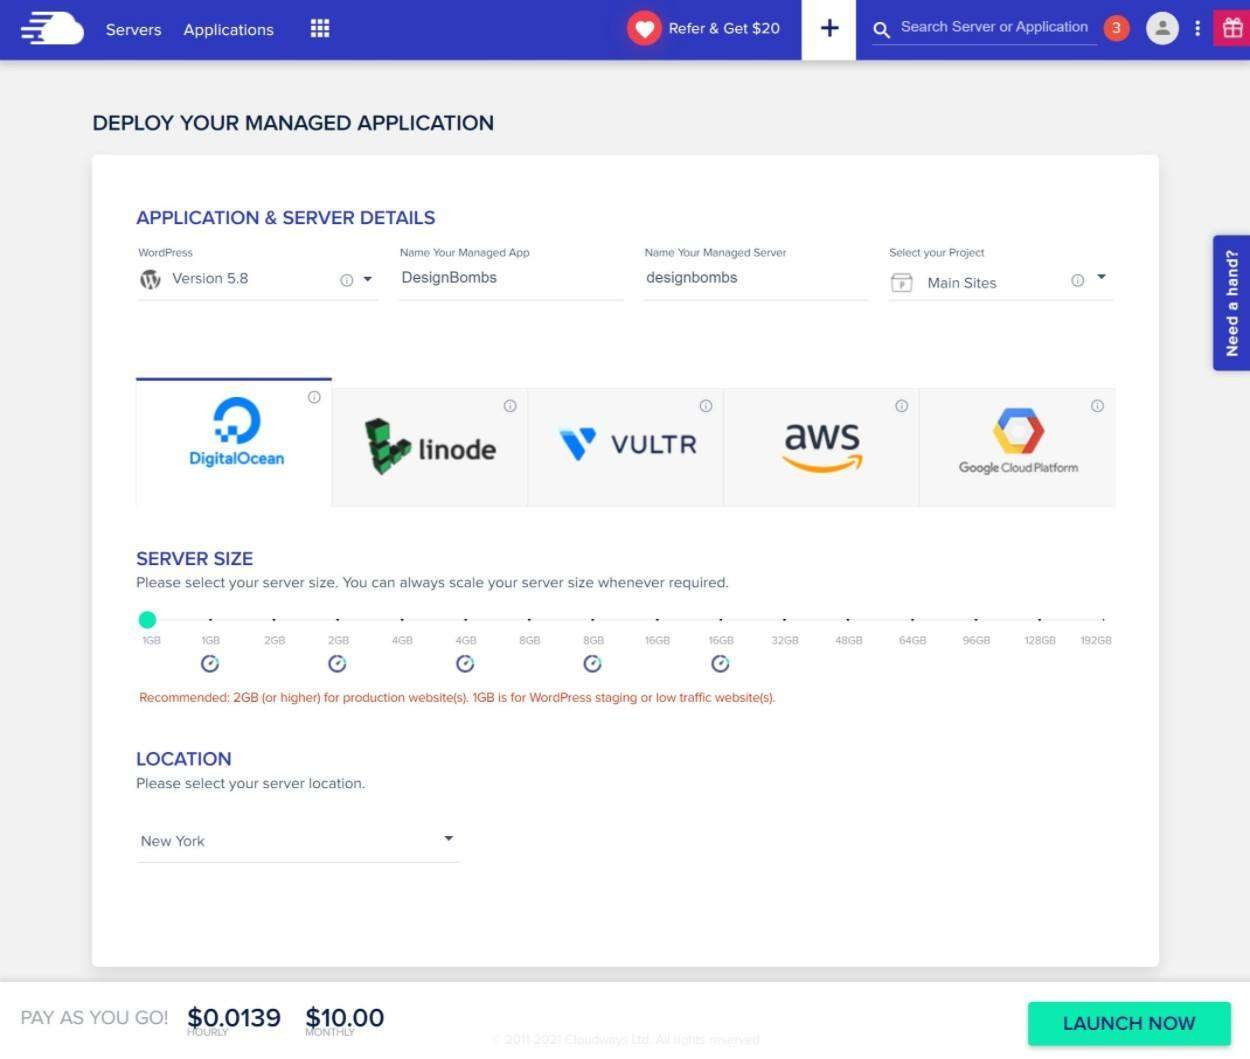Open the user profile icon
The height and width of the screenshot is (1059, 1250).
tap(1161, 28)
